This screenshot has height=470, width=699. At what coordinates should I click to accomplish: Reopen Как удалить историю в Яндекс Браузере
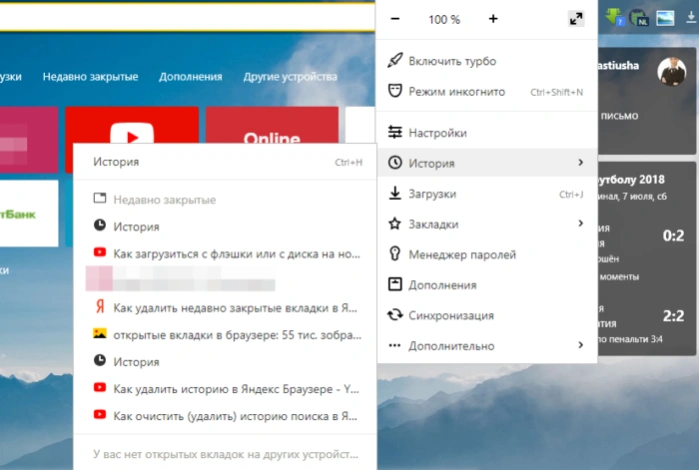pyautogui.click(x=225, y=389)
